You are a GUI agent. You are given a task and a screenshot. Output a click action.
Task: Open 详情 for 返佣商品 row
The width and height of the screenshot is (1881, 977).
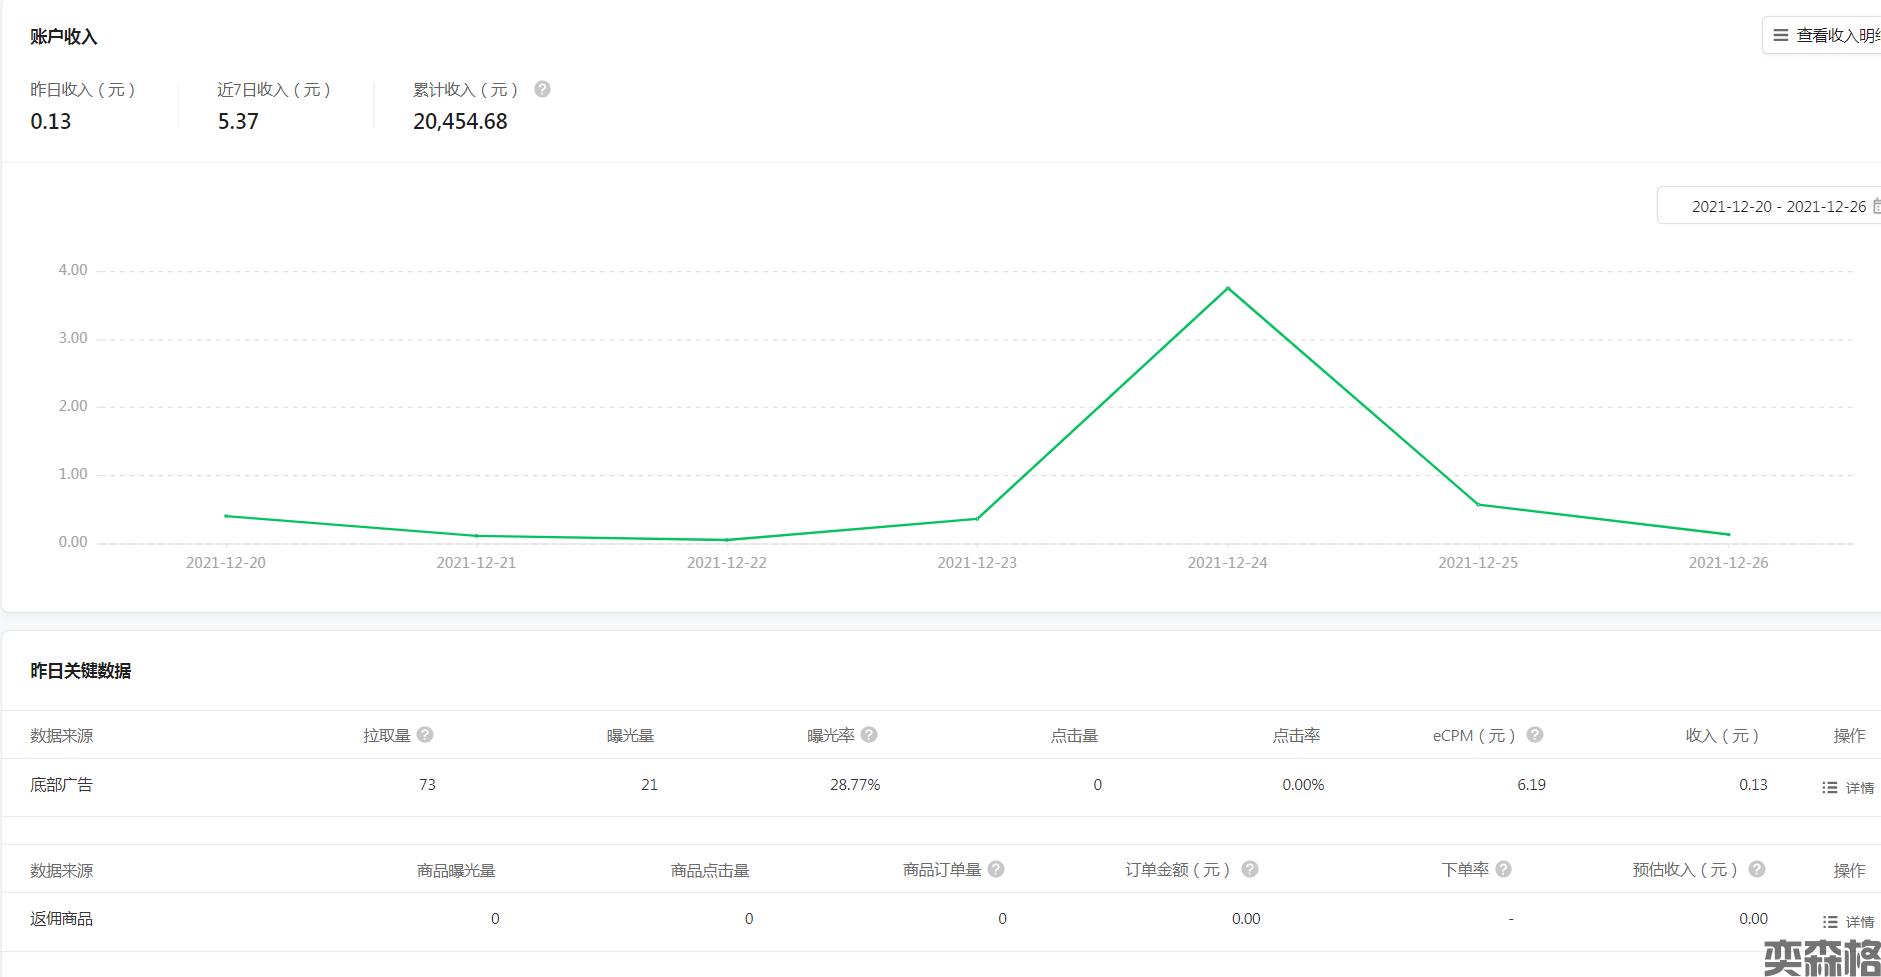click(1849, 922)
